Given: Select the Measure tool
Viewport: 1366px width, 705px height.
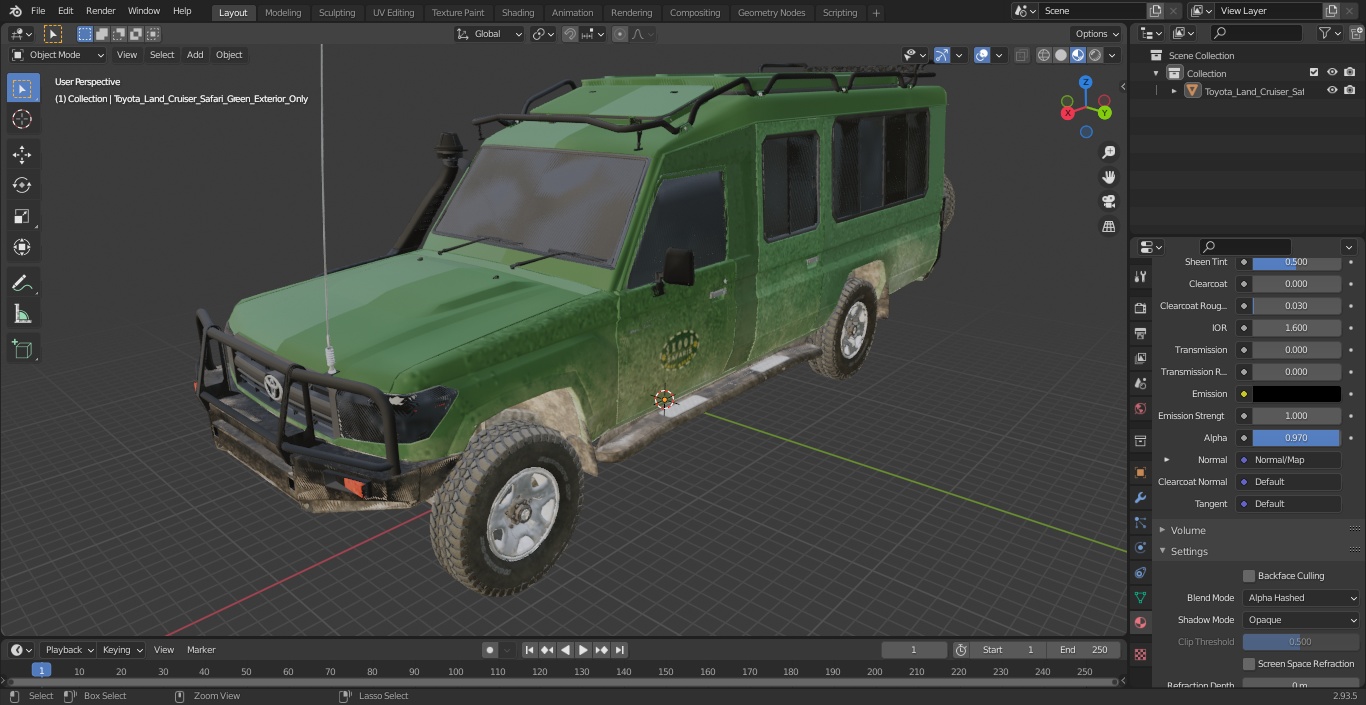Looking at the screenshot, I should [x=22, y=314].
